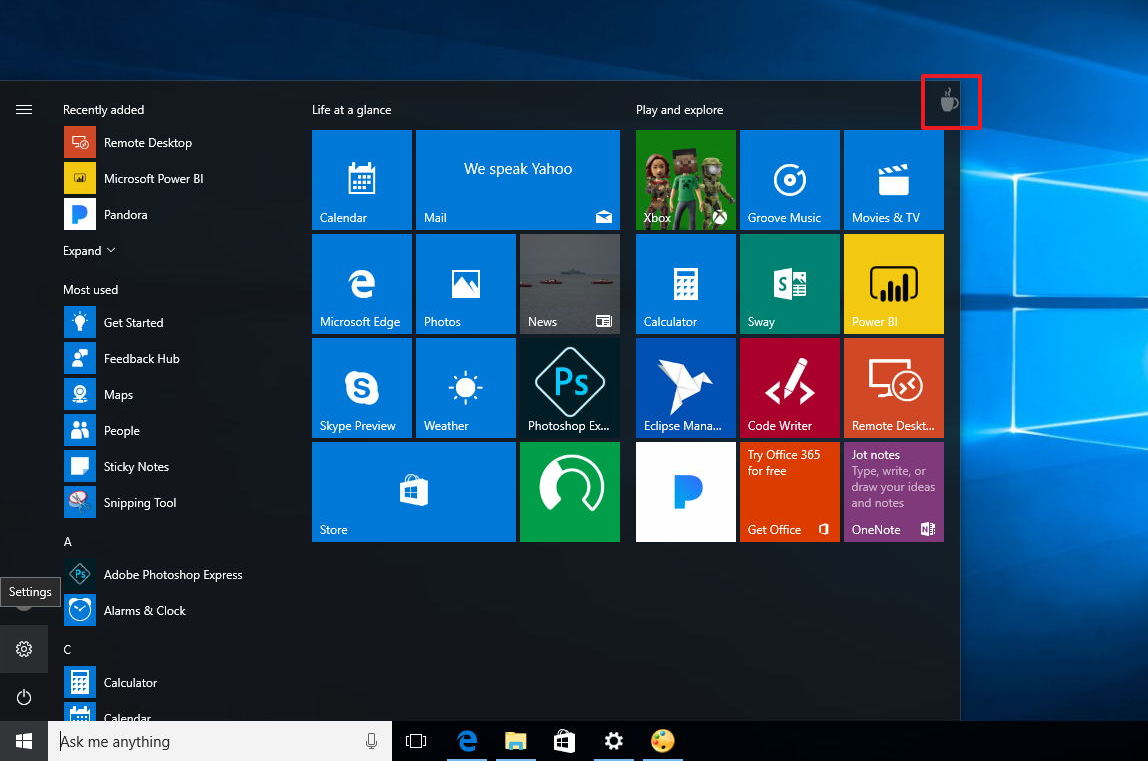
Task: Open the Mail tile
Action: 518,179
